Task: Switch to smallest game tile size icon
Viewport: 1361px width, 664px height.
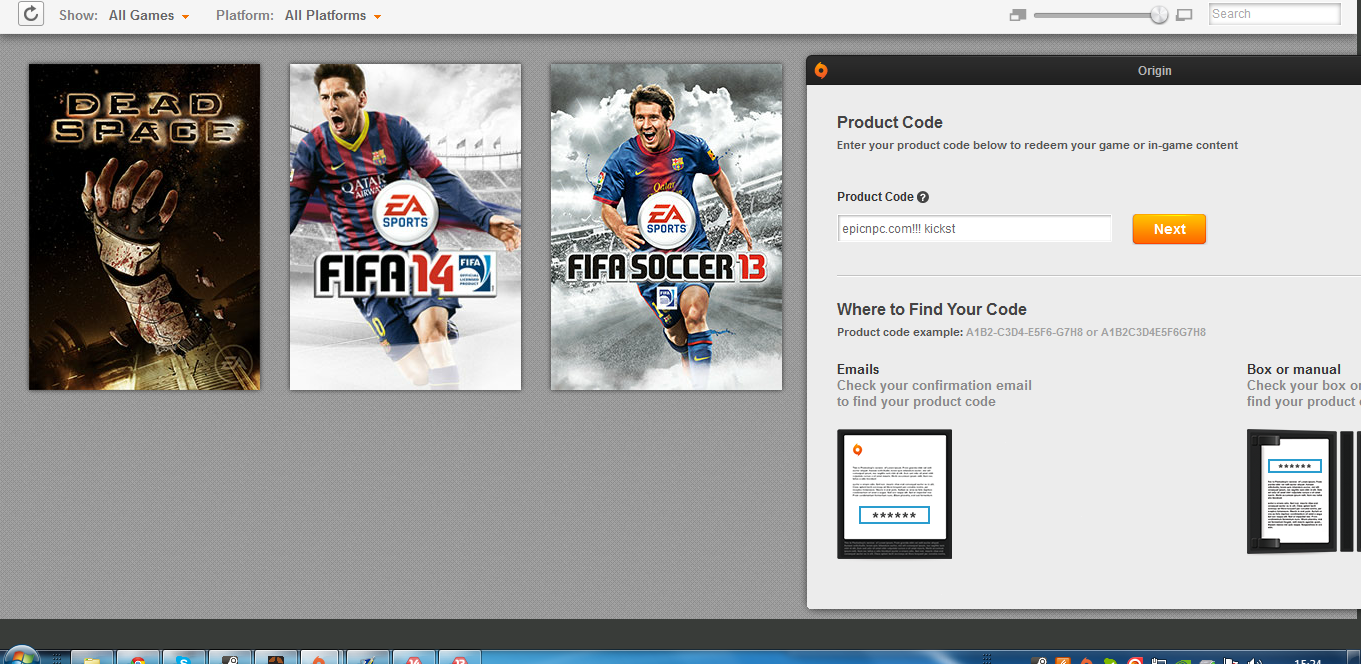Action: [1018, 15]
